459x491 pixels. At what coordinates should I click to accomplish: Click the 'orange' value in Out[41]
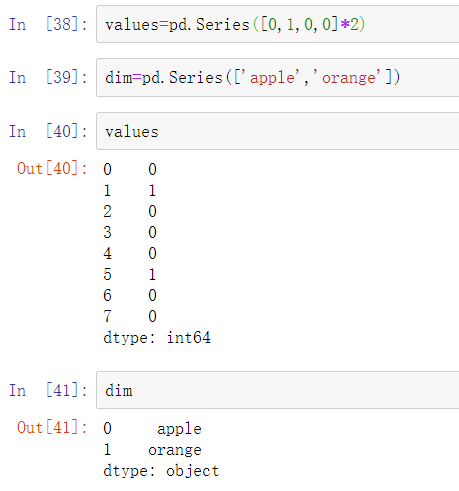pos(175,450)
